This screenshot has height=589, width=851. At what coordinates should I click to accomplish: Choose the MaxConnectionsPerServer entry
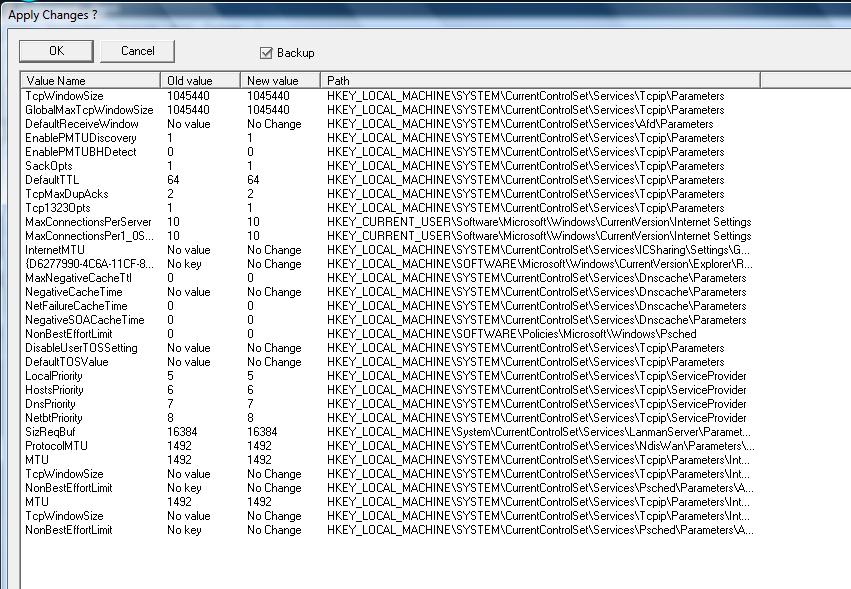(88, 222)
